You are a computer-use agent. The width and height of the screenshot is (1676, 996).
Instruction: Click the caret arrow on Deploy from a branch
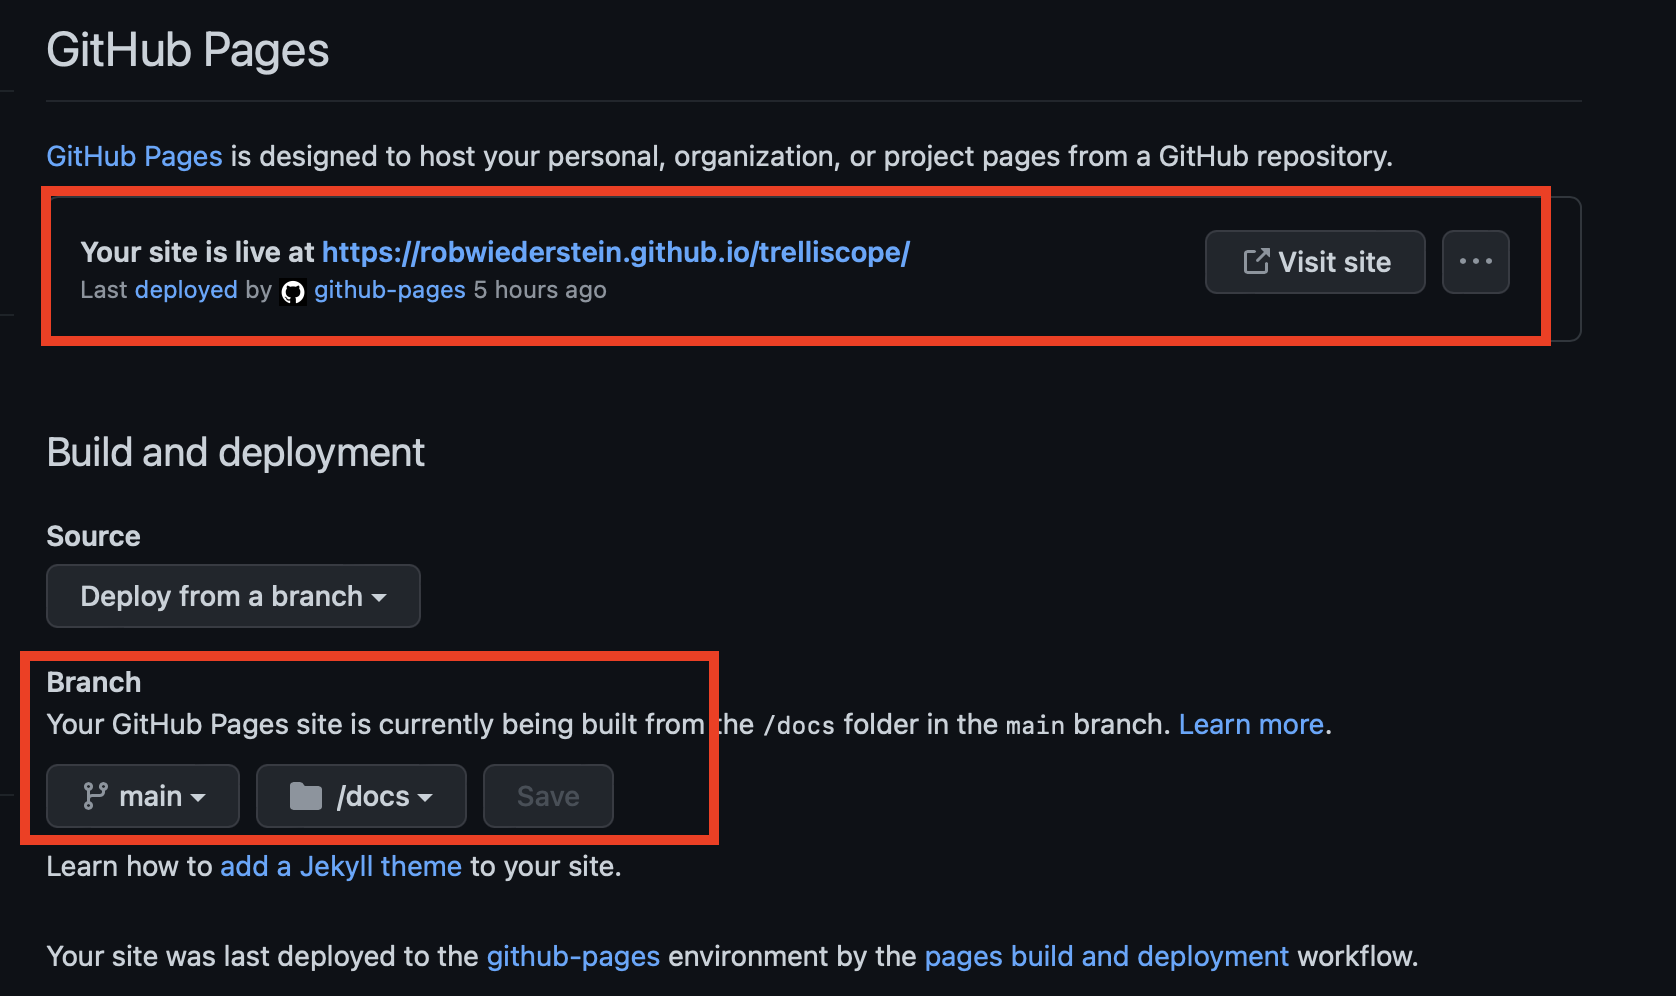point(379,598)
